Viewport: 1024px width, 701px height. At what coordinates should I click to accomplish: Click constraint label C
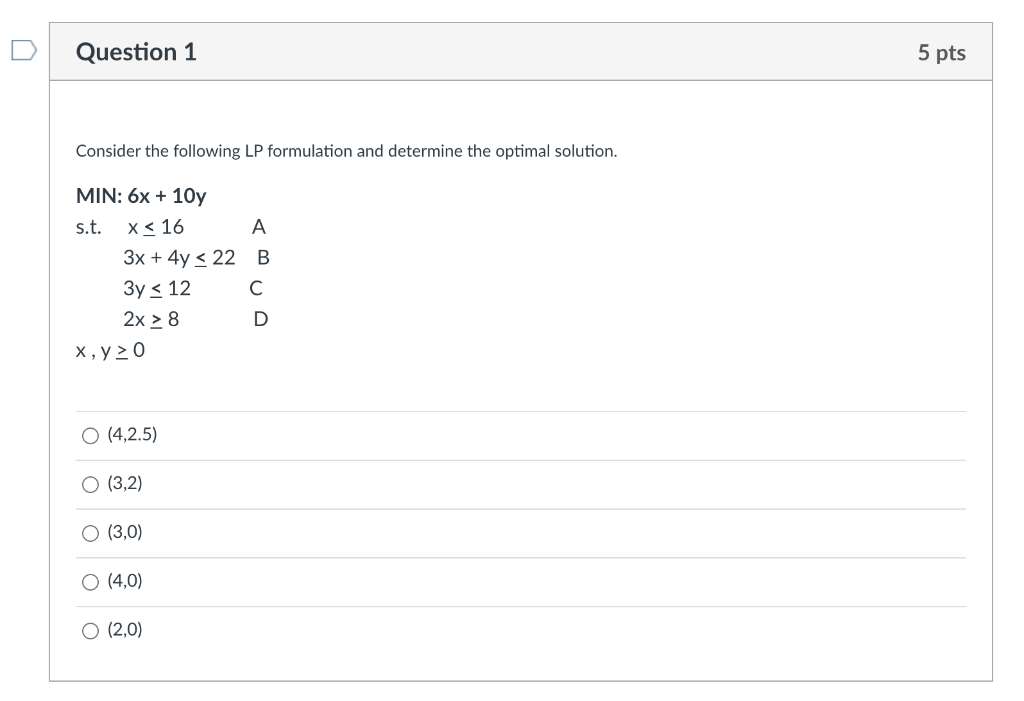(256, 288)
